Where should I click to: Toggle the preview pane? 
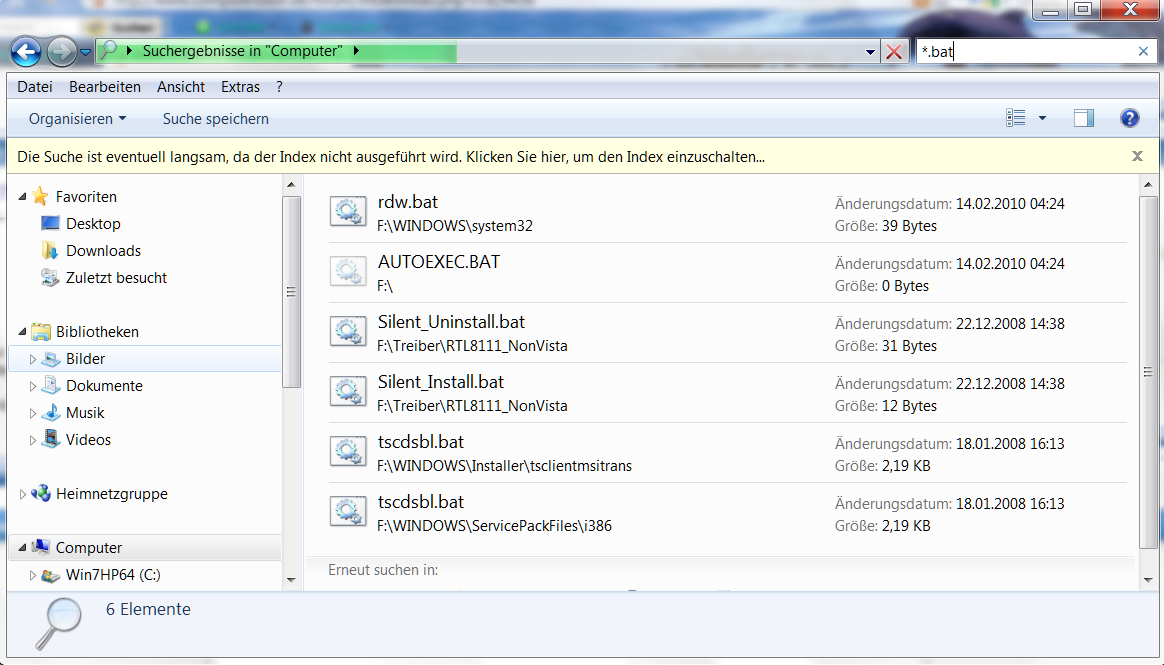coord(1084,118)
